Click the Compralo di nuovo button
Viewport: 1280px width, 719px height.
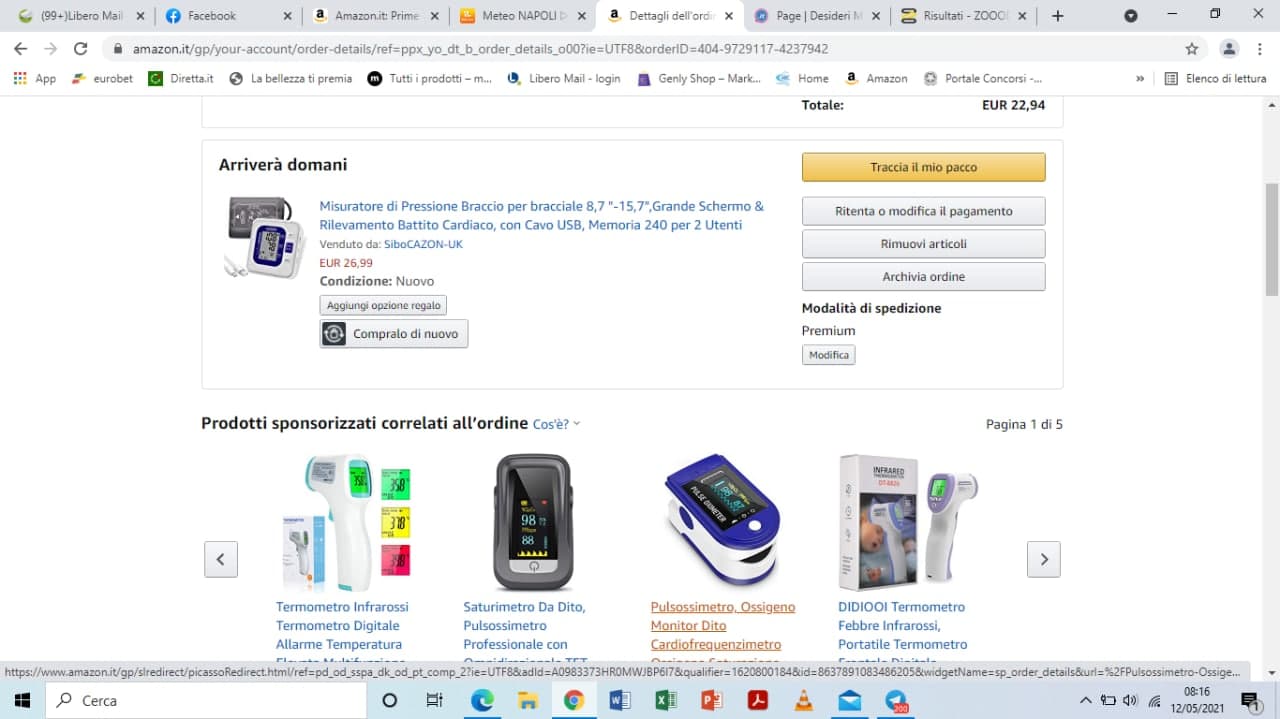(x=394, y=334)
